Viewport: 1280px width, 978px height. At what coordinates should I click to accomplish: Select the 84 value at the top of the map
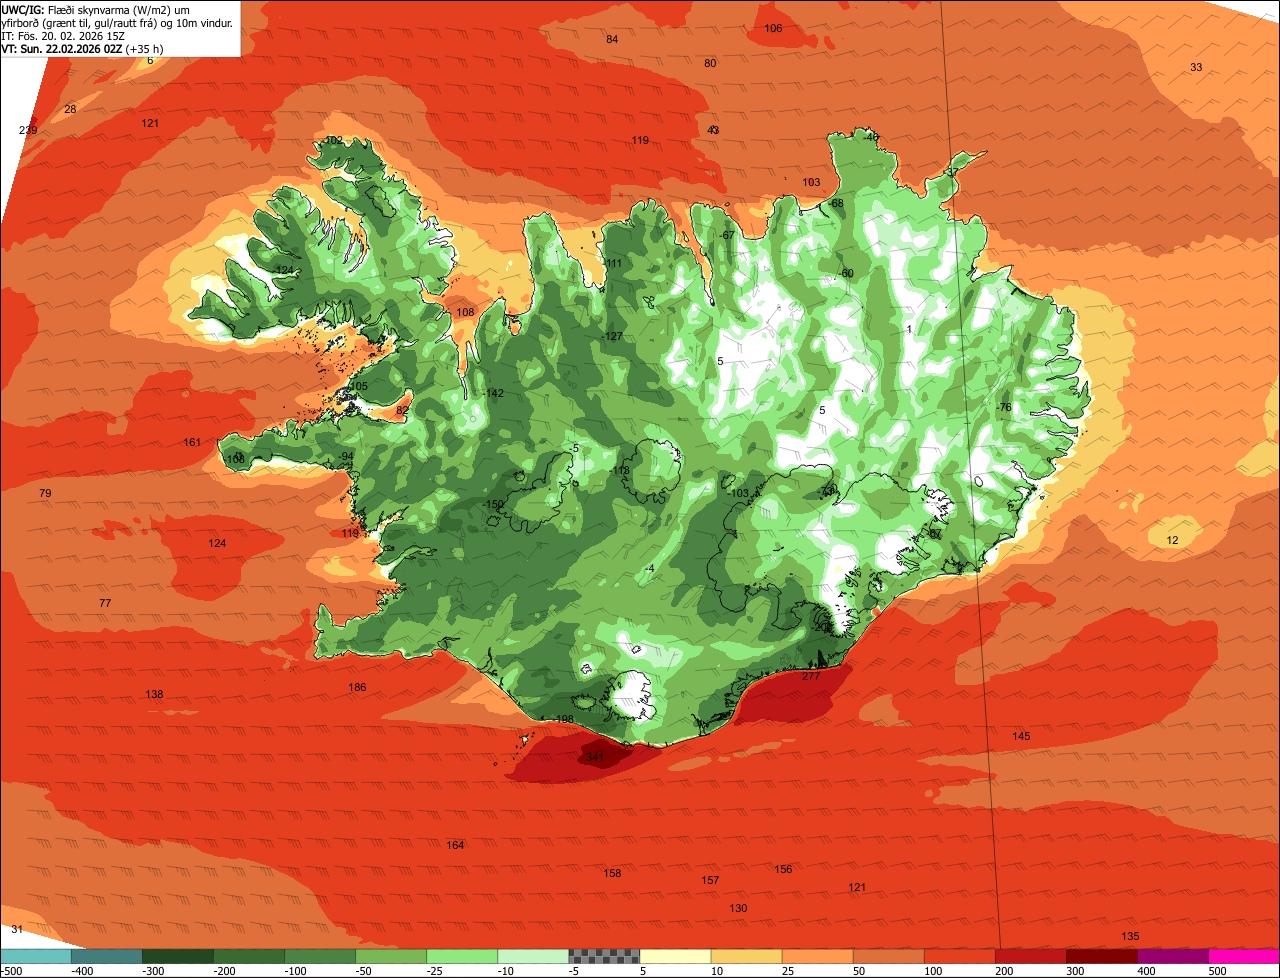pos(612,39)
